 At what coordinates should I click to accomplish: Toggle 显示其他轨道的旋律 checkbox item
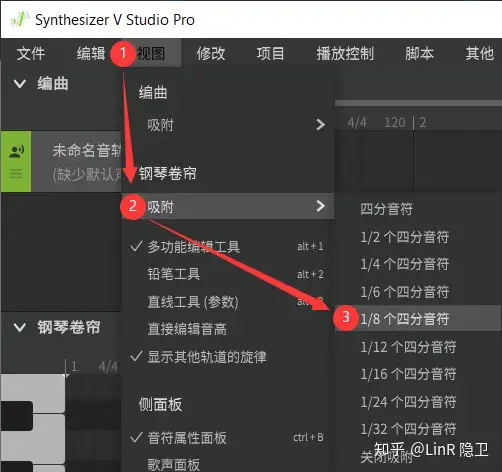click(228, 357)
